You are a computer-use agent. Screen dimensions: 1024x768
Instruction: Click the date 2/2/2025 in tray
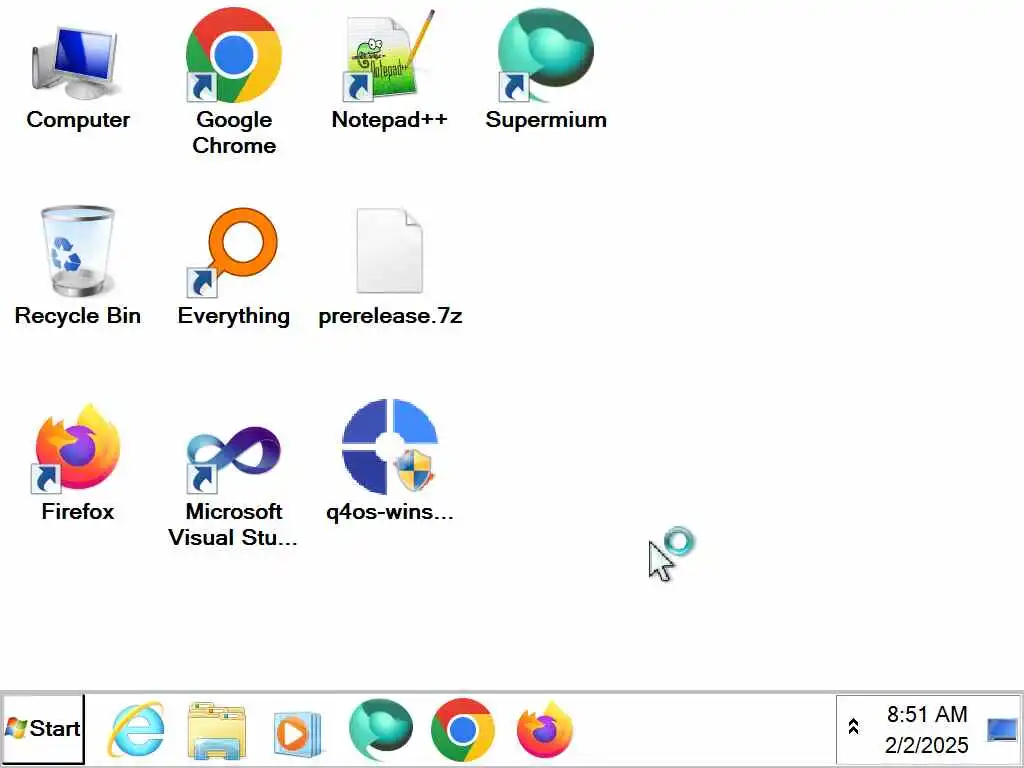[927, 744]
